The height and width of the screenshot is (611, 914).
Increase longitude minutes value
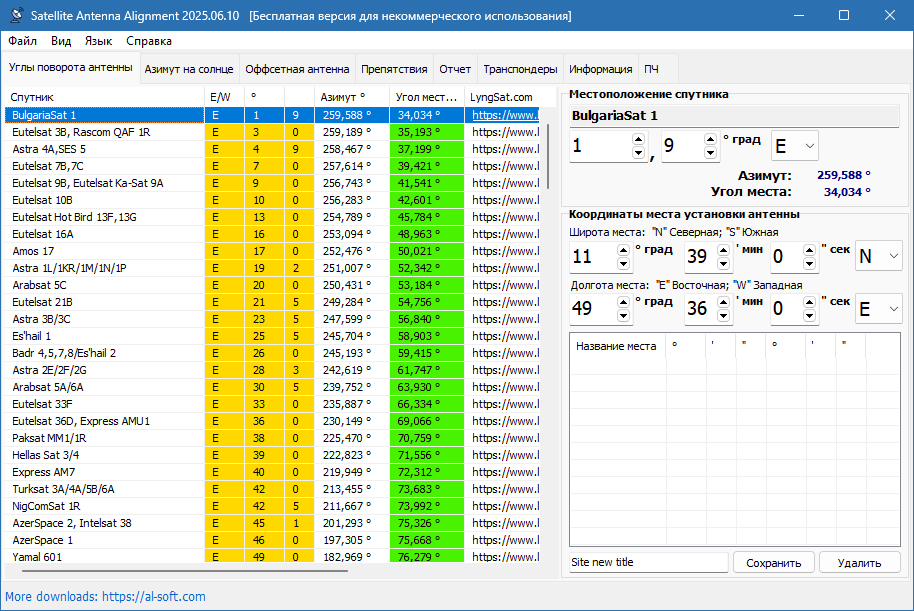tap(723, 302)
